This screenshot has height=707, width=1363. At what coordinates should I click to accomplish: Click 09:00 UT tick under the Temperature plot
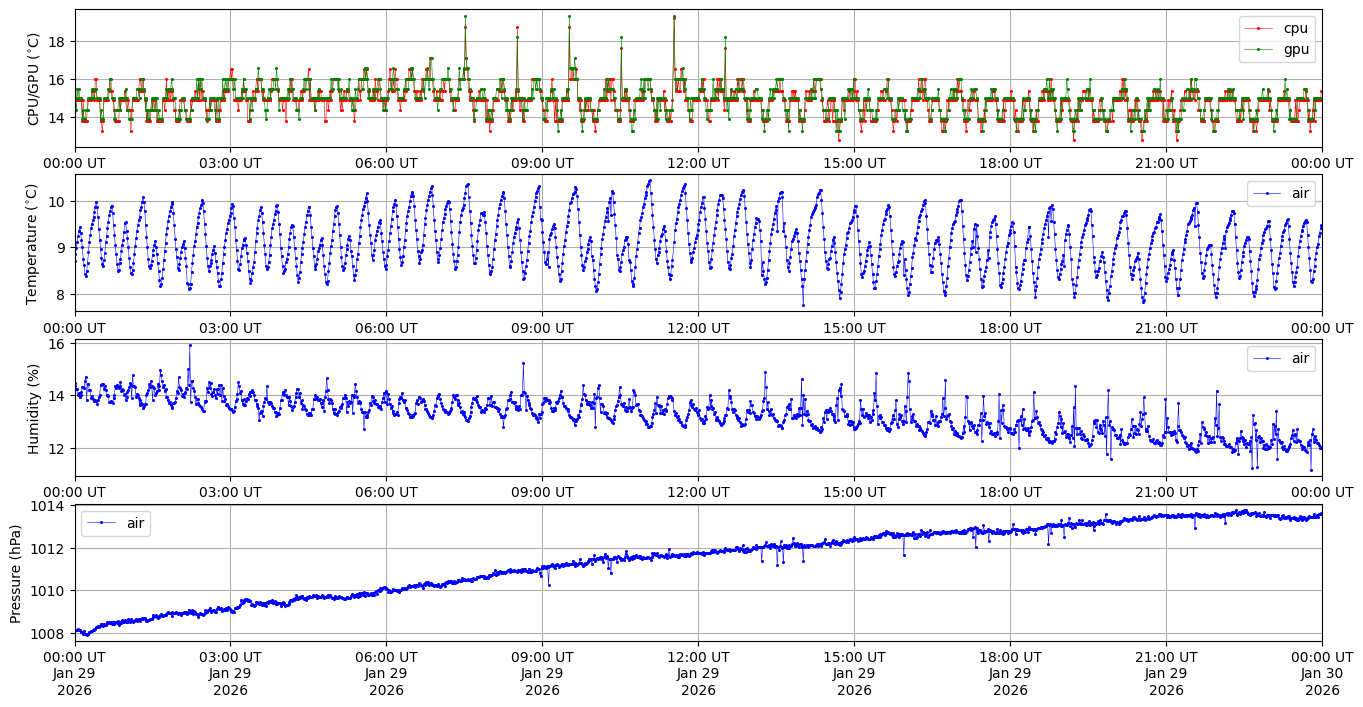point(542,328)
